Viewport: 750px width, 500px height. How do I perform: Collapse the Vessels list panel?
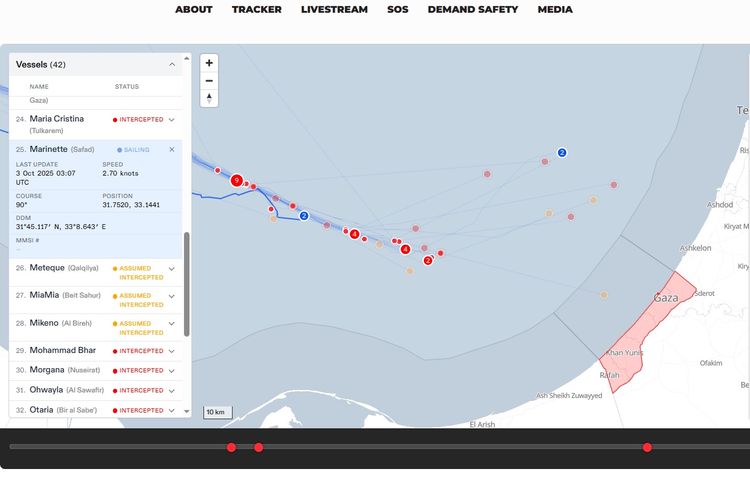tap(171, 64)
